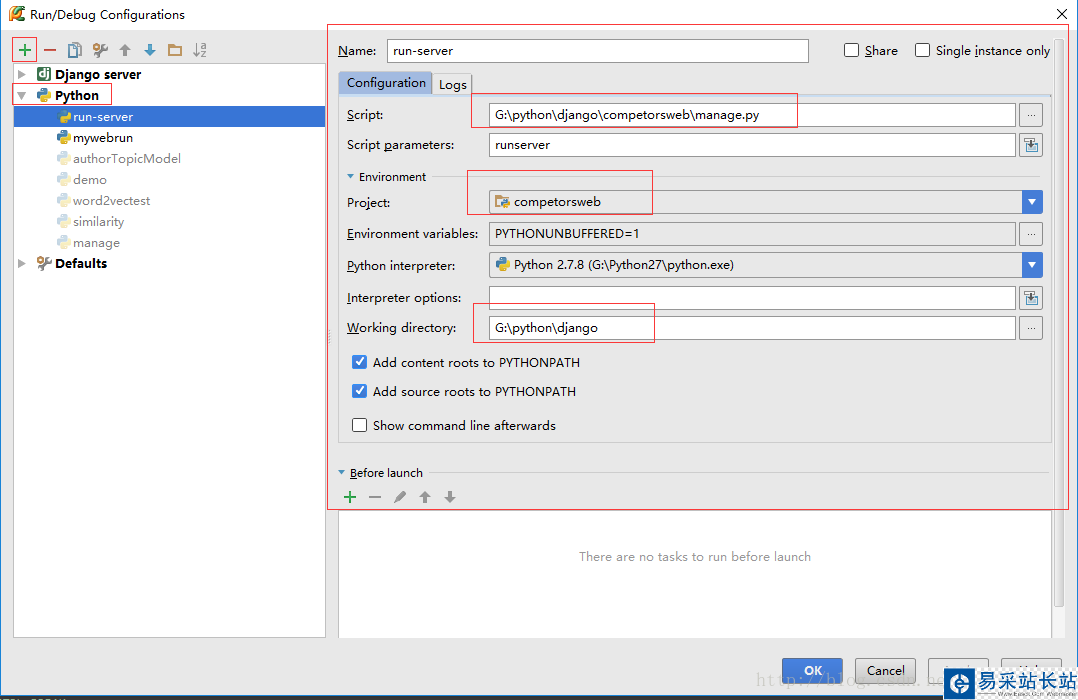Remove selected configuration with red minus icon
The height and width of the screenshot is (700, 1078).
pyautogui.click(x=50, y=50)
